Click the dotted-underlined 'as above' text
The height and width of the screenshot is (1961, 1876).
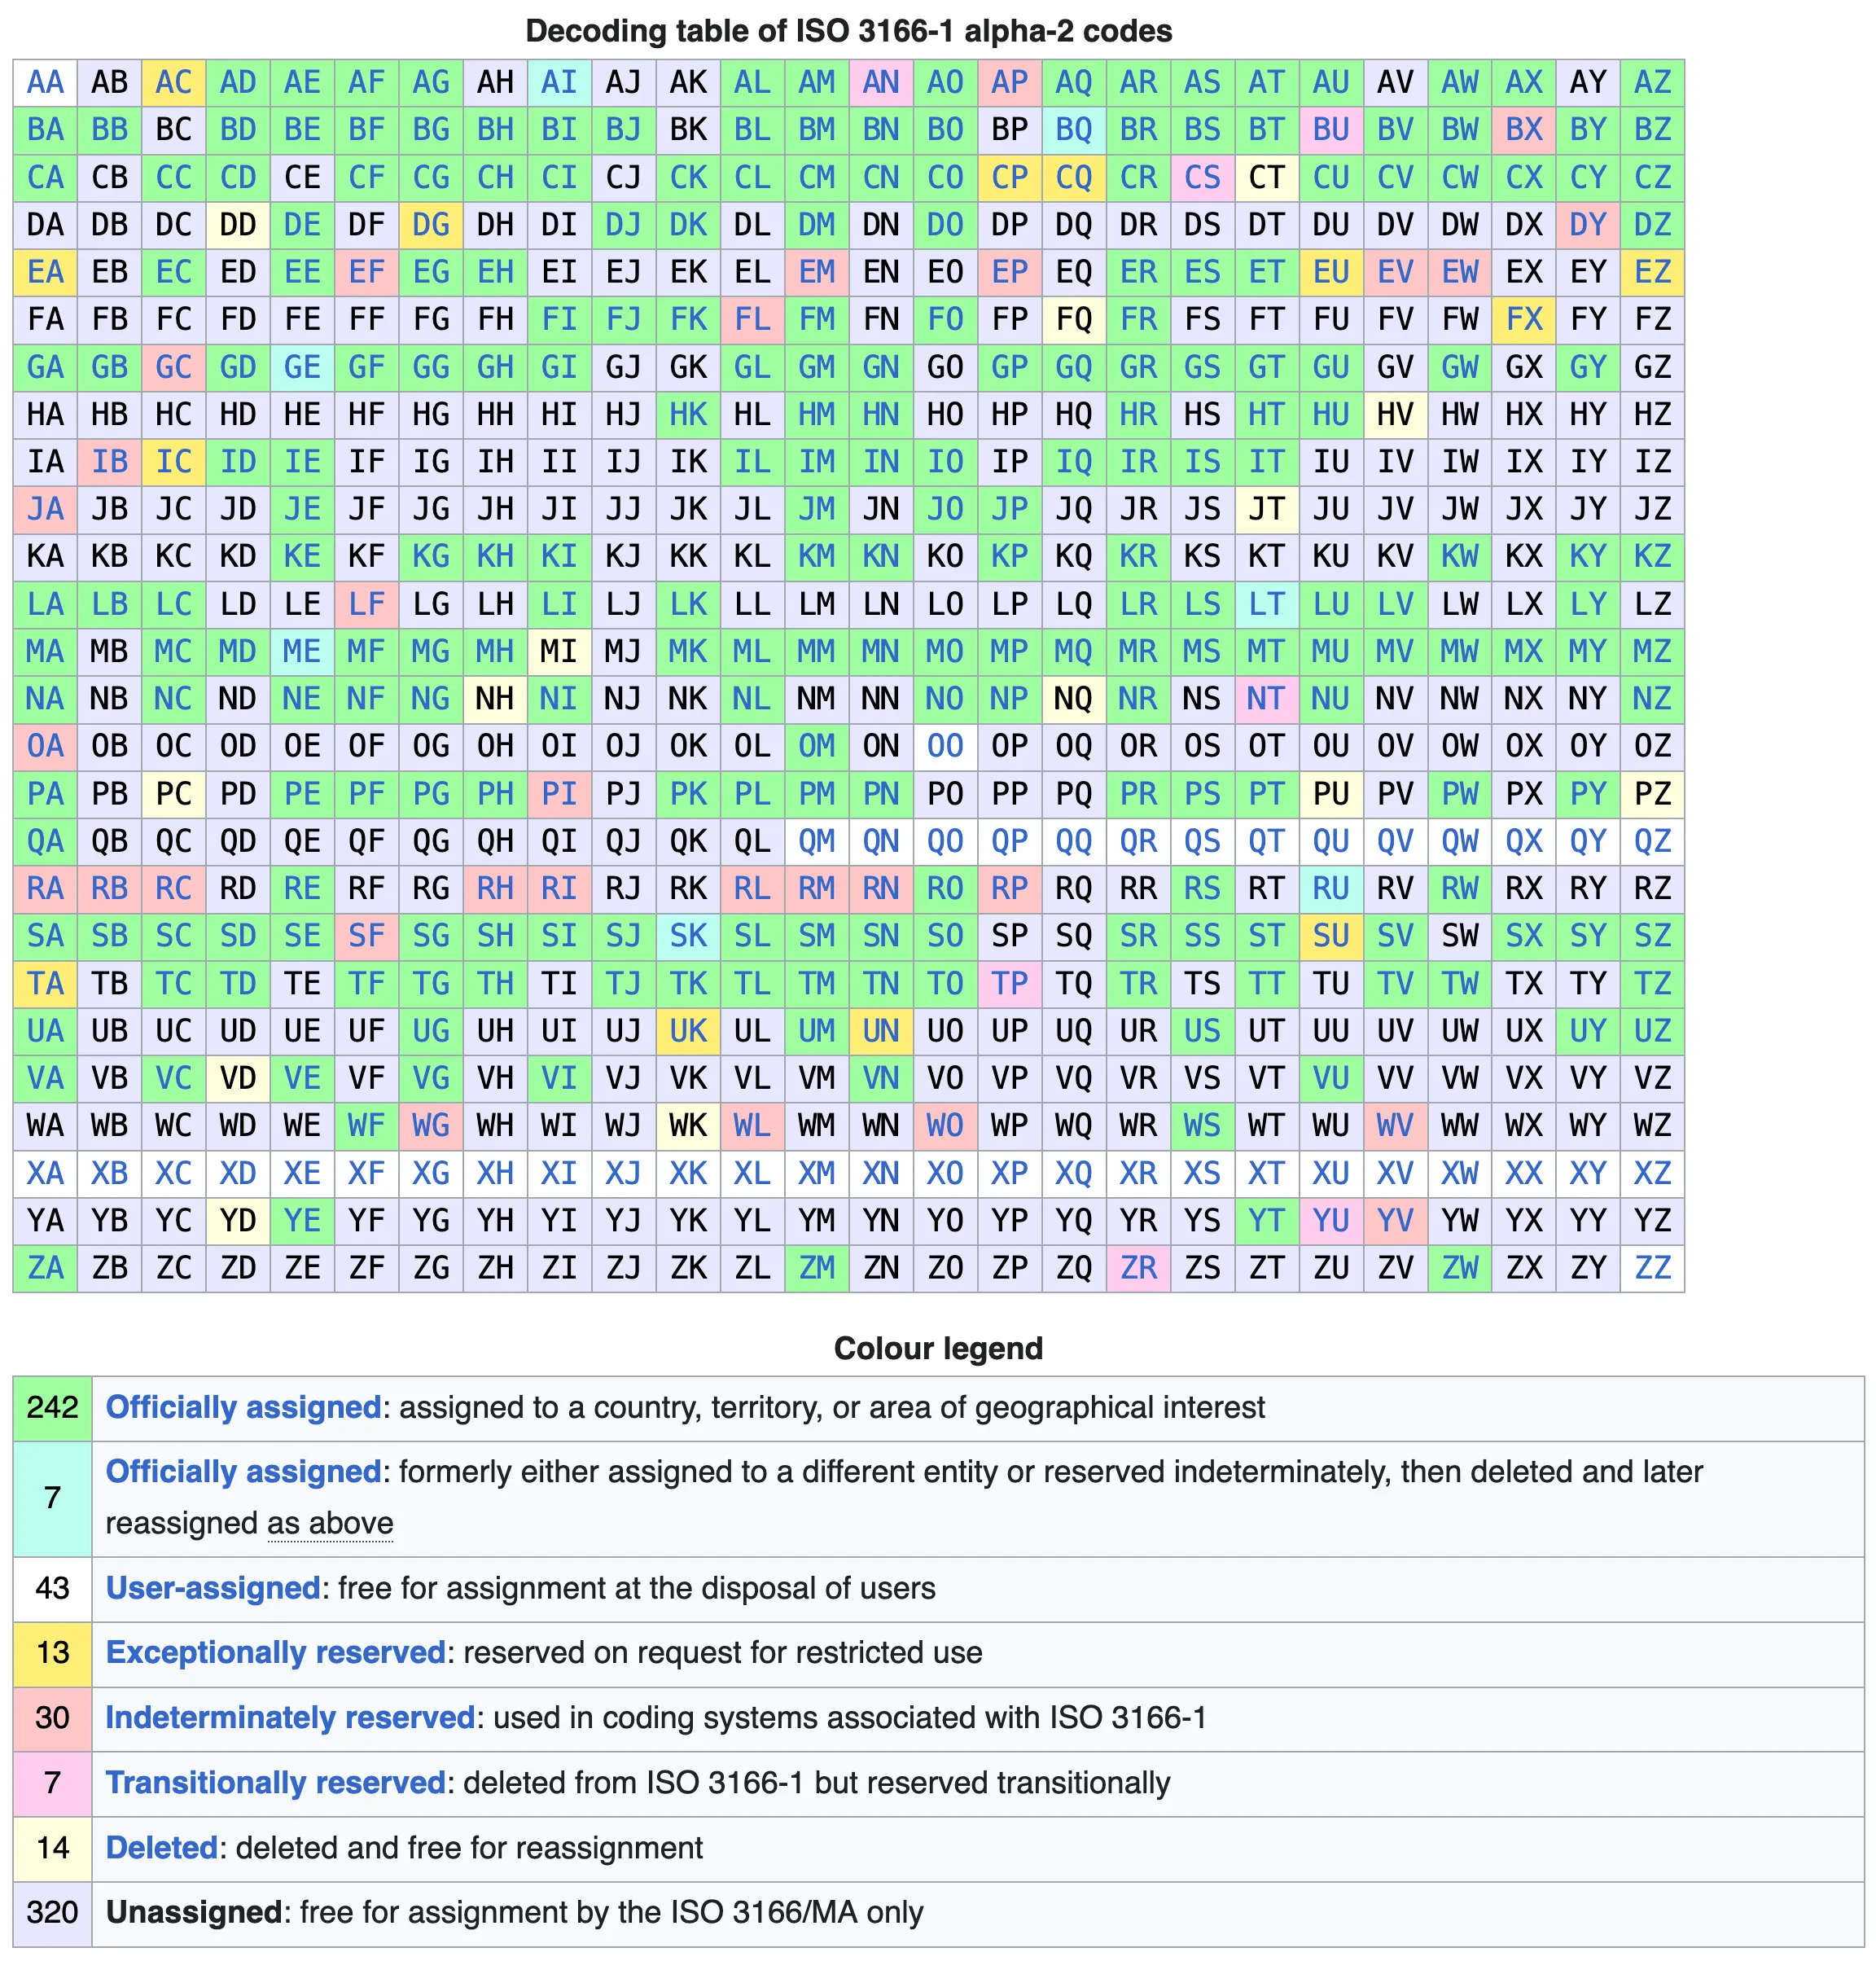click(330, 1523)
